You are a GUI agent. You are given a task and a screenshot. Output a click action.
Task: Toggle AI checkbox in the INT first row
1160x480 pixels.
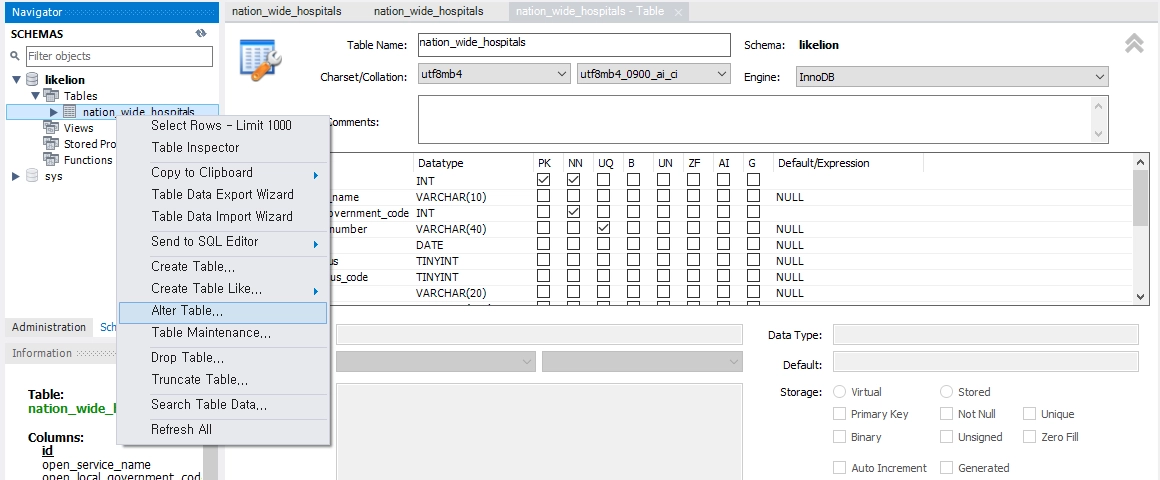724,180
